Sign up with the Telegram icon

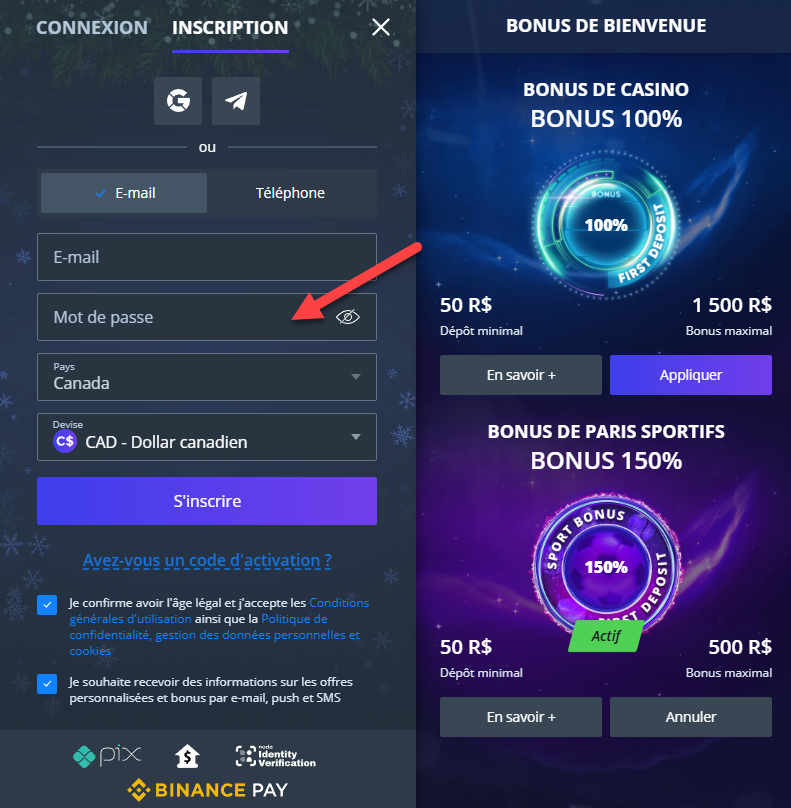pos(236,101)
